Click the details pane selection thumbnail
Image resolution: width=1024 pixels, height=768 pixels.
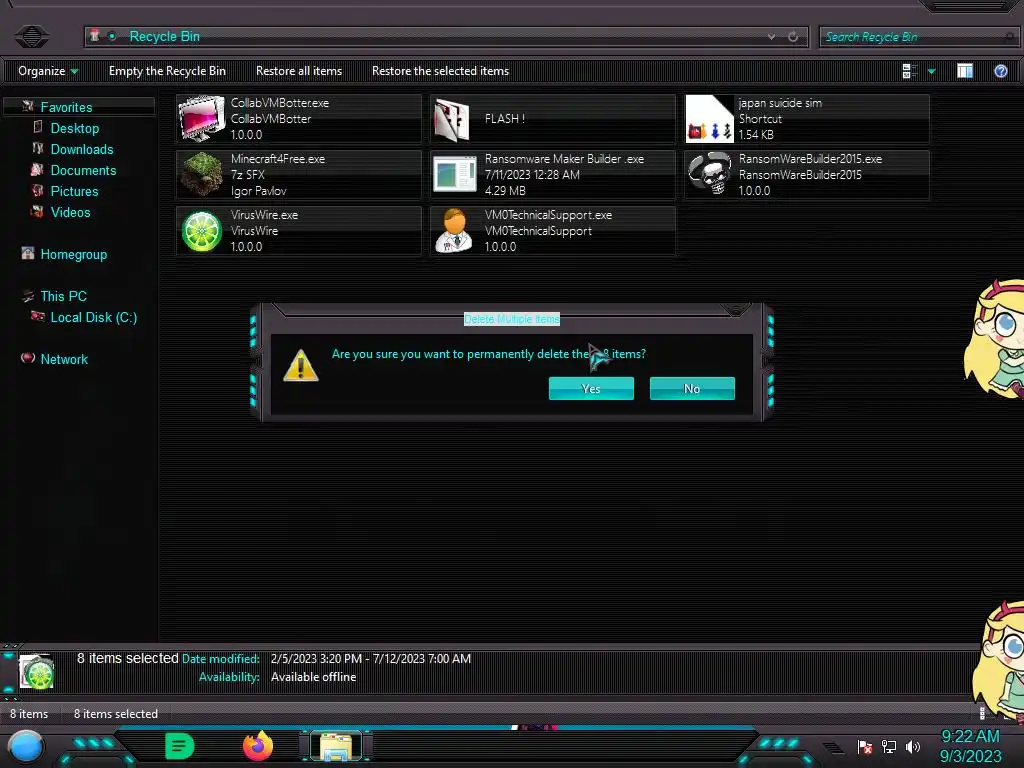(x=37, y=671)
